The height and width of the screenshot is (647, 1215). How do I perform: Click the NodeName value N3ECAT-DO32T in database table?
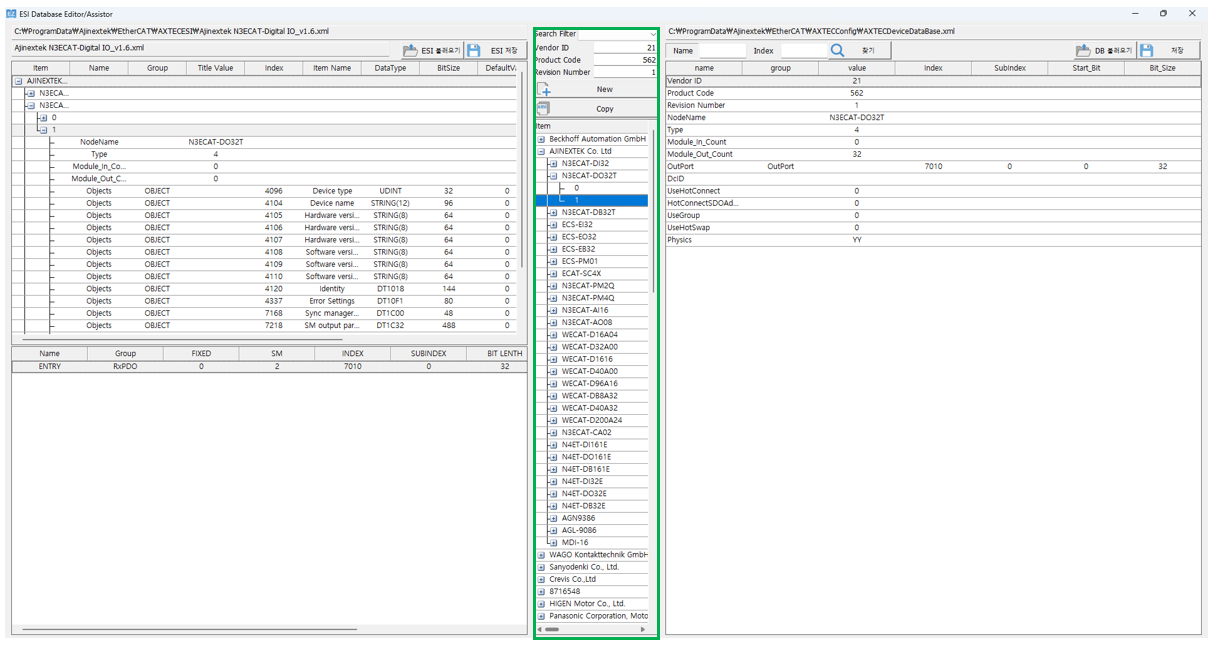tap(857, 117)
